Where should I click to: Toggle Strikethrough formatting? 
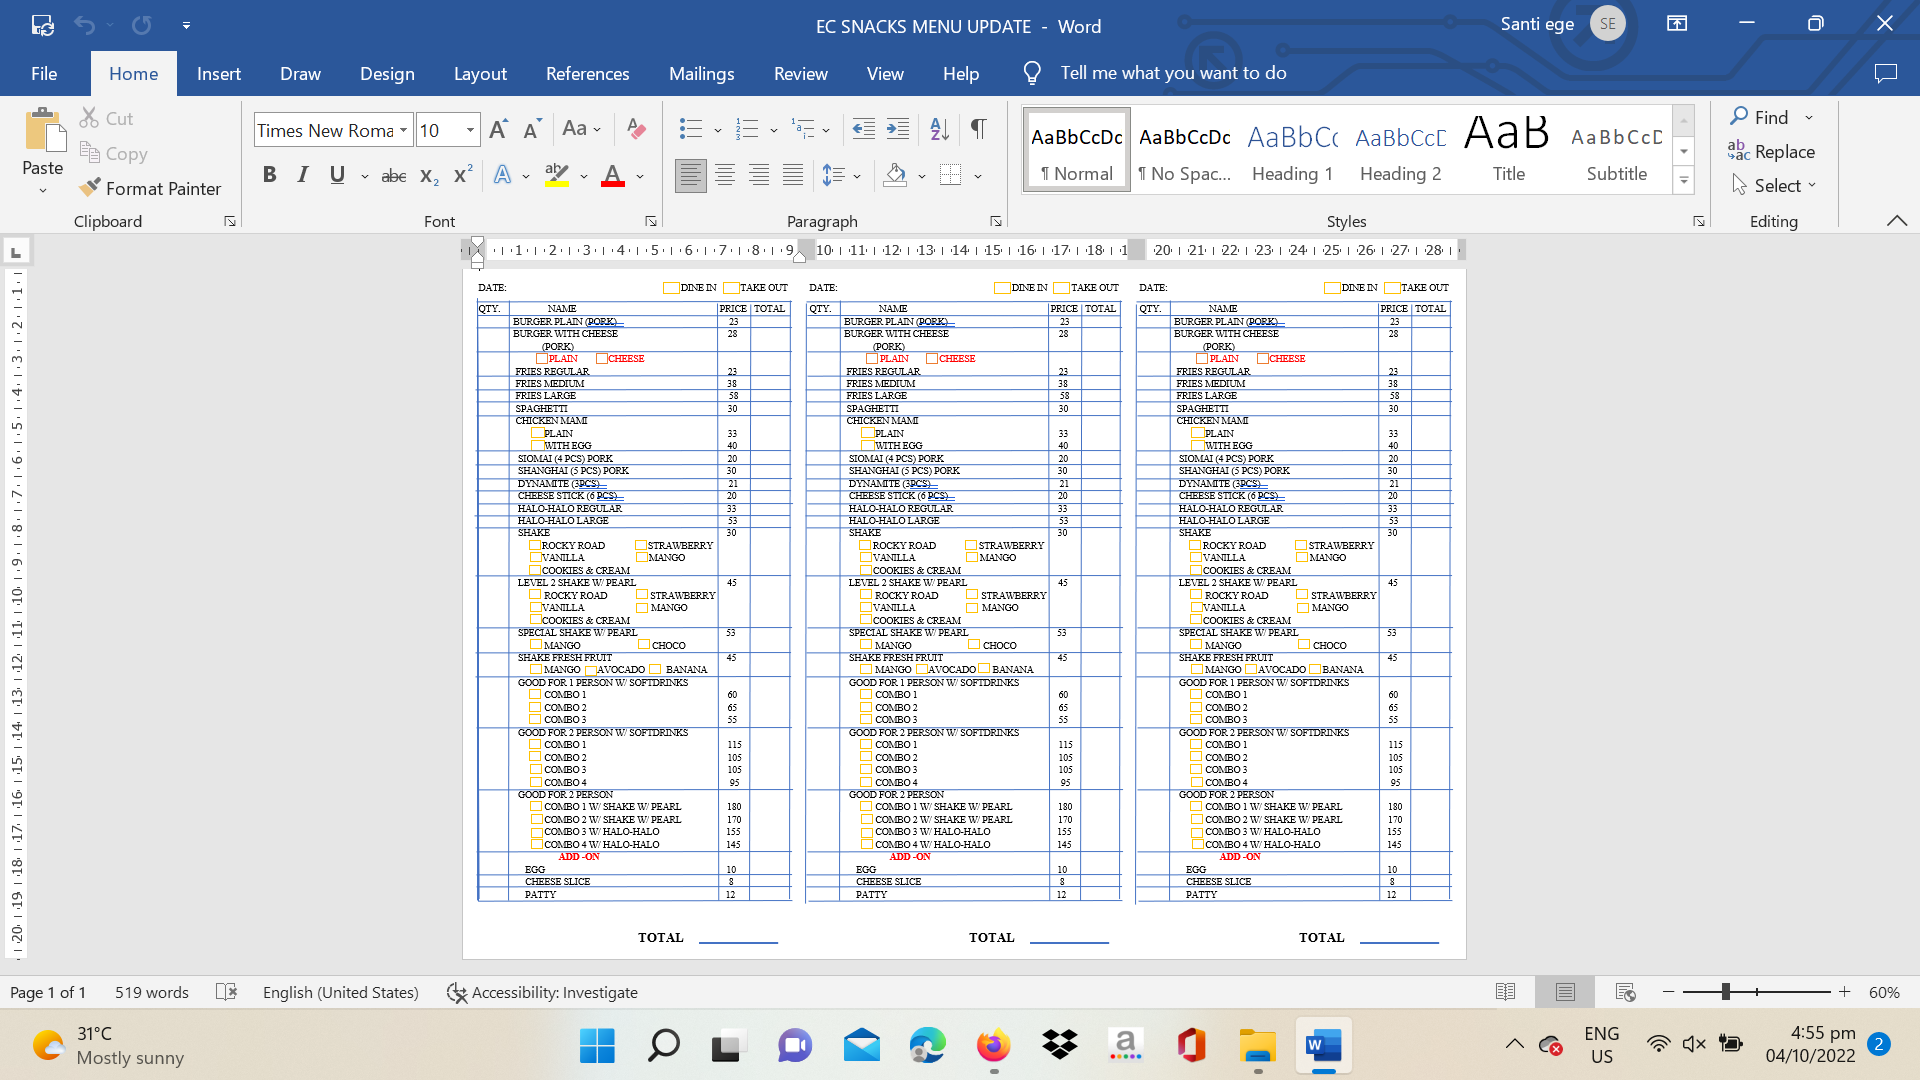pyautogui.click(x=394, y=176)
